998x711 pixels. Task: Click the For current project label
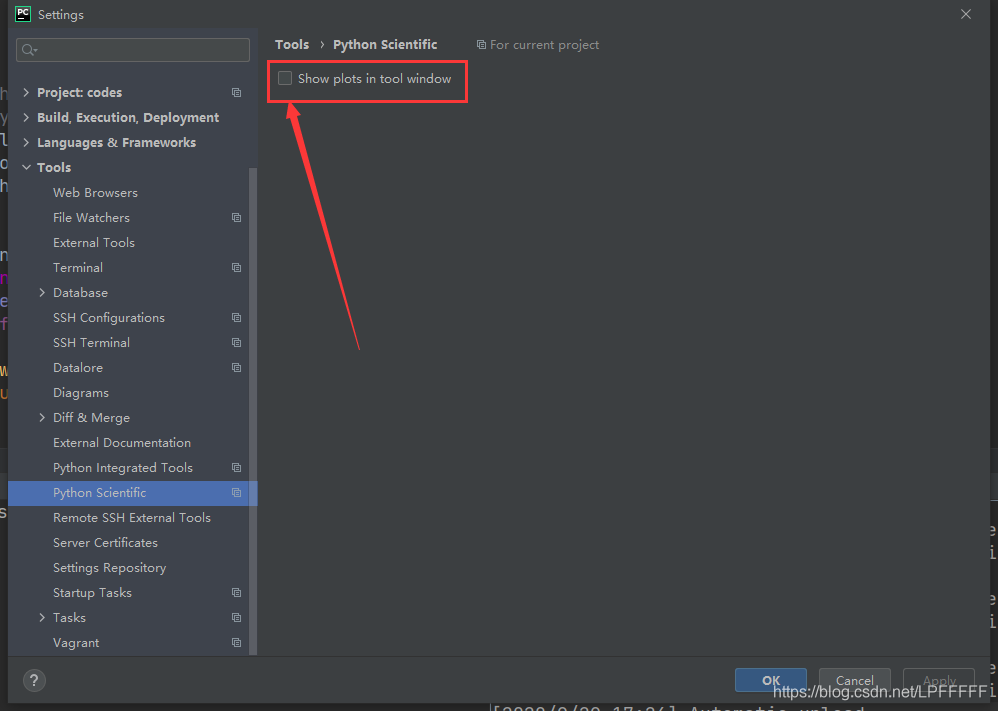544,45
